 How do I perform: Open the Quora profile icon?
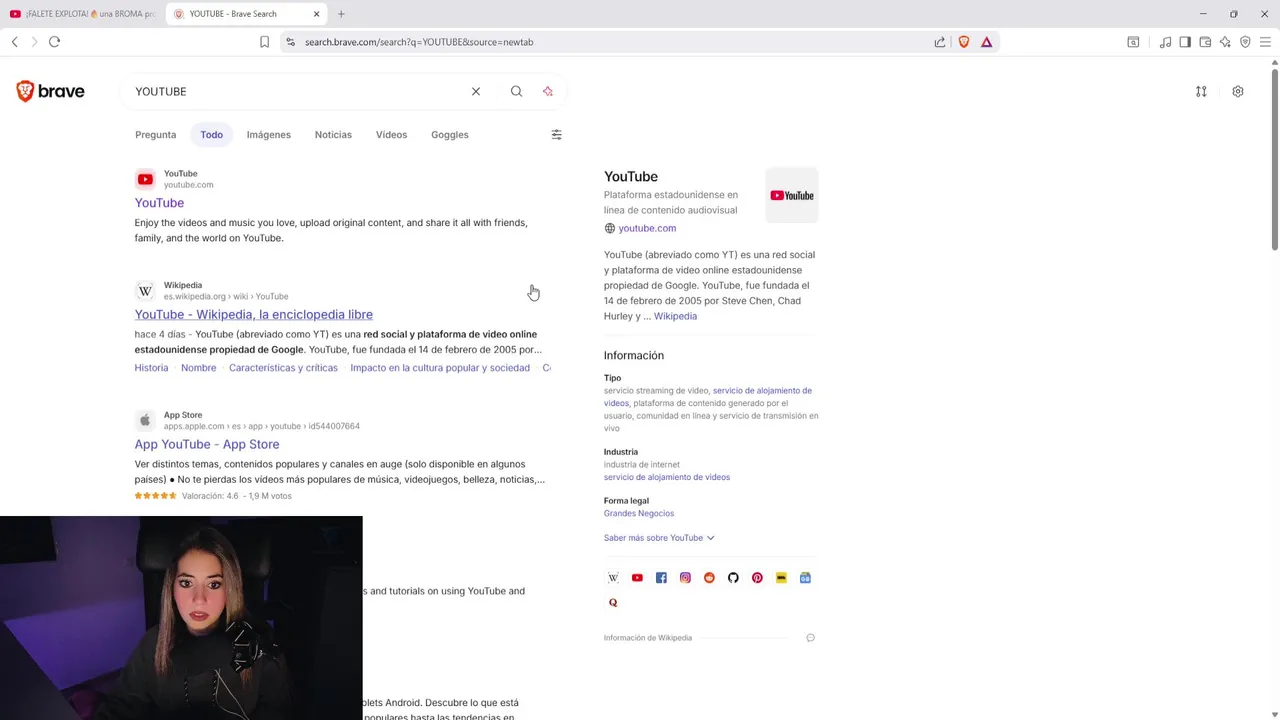613,602
